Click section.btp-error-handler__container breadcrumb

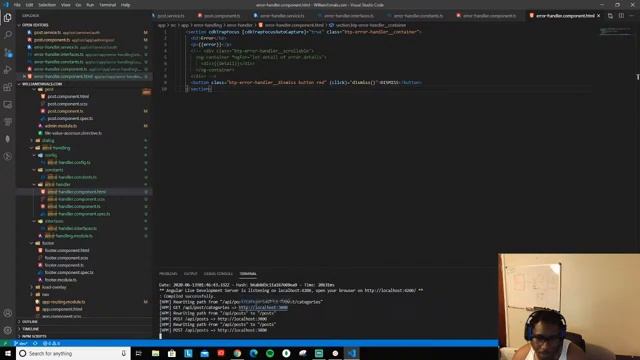pos(371,25)
